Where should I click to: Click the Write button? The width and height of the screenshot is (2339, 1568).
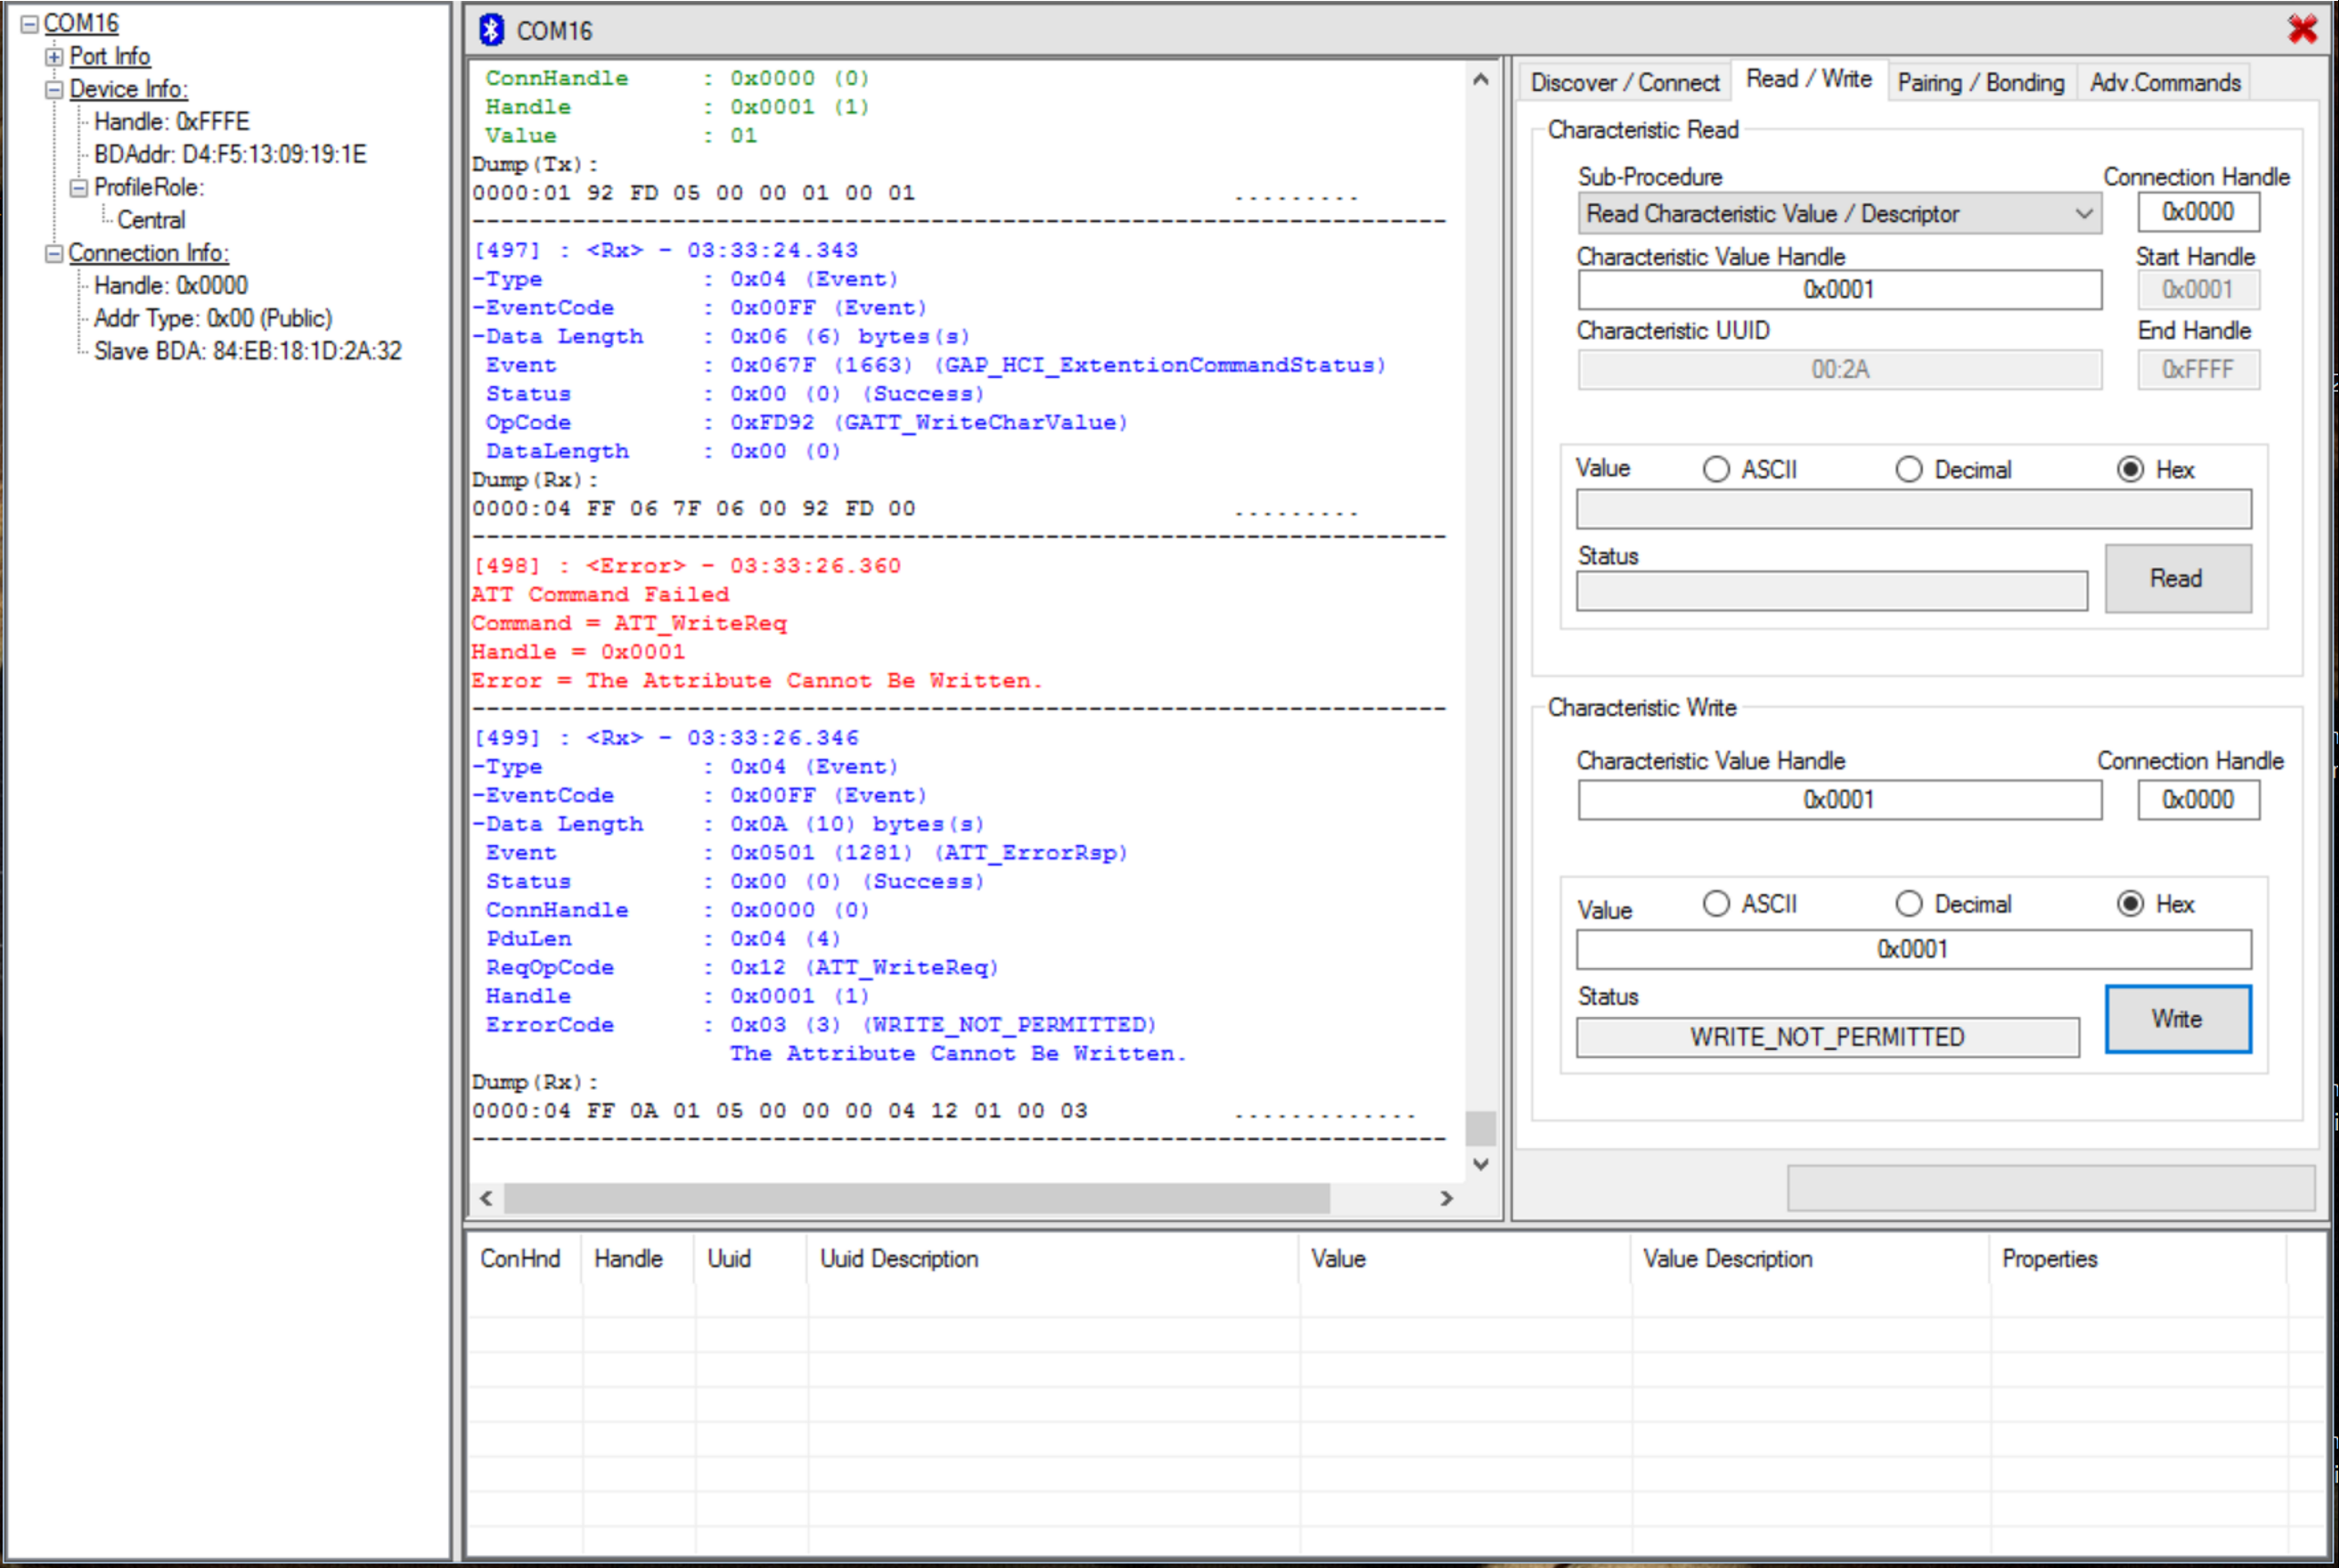[x=2178, y=1019]
